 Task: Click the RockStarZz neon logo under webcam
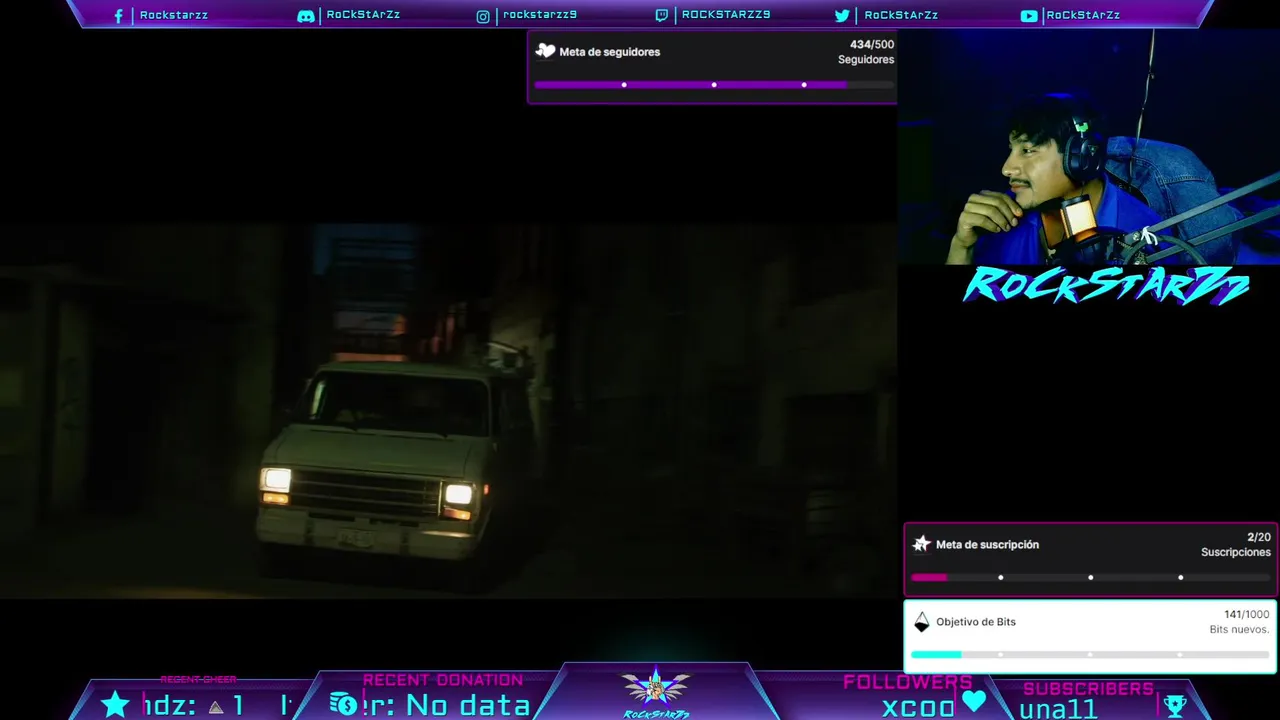[x=1106, y=286]
